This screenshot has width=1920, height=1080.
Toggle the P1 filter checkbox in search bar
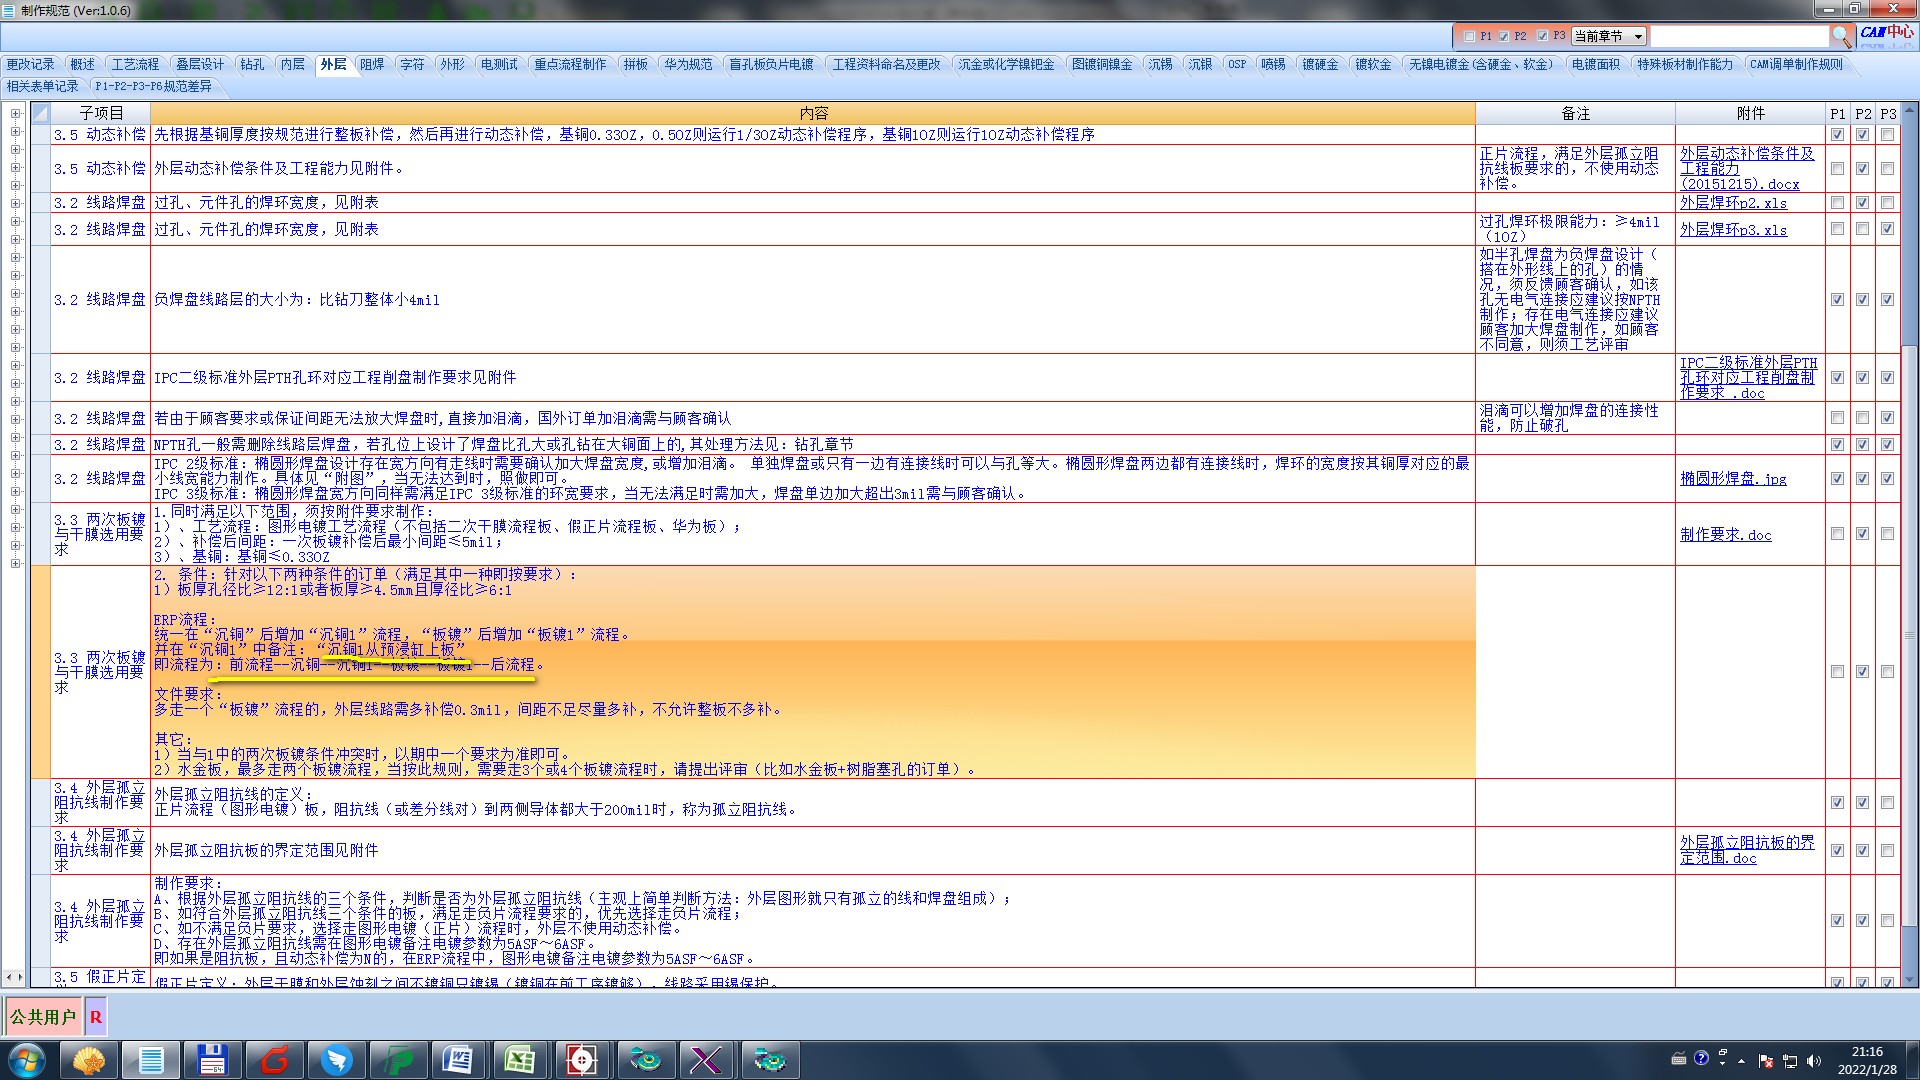pos(1469,36)
